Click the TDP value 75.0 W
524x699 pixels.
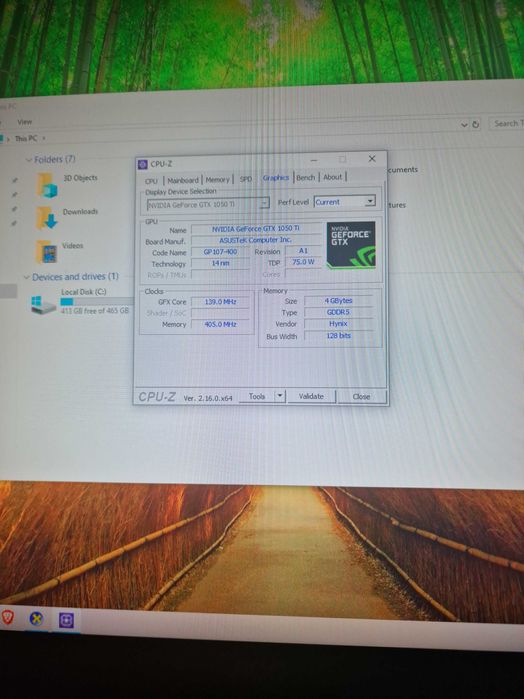click(x=303, y=262)
